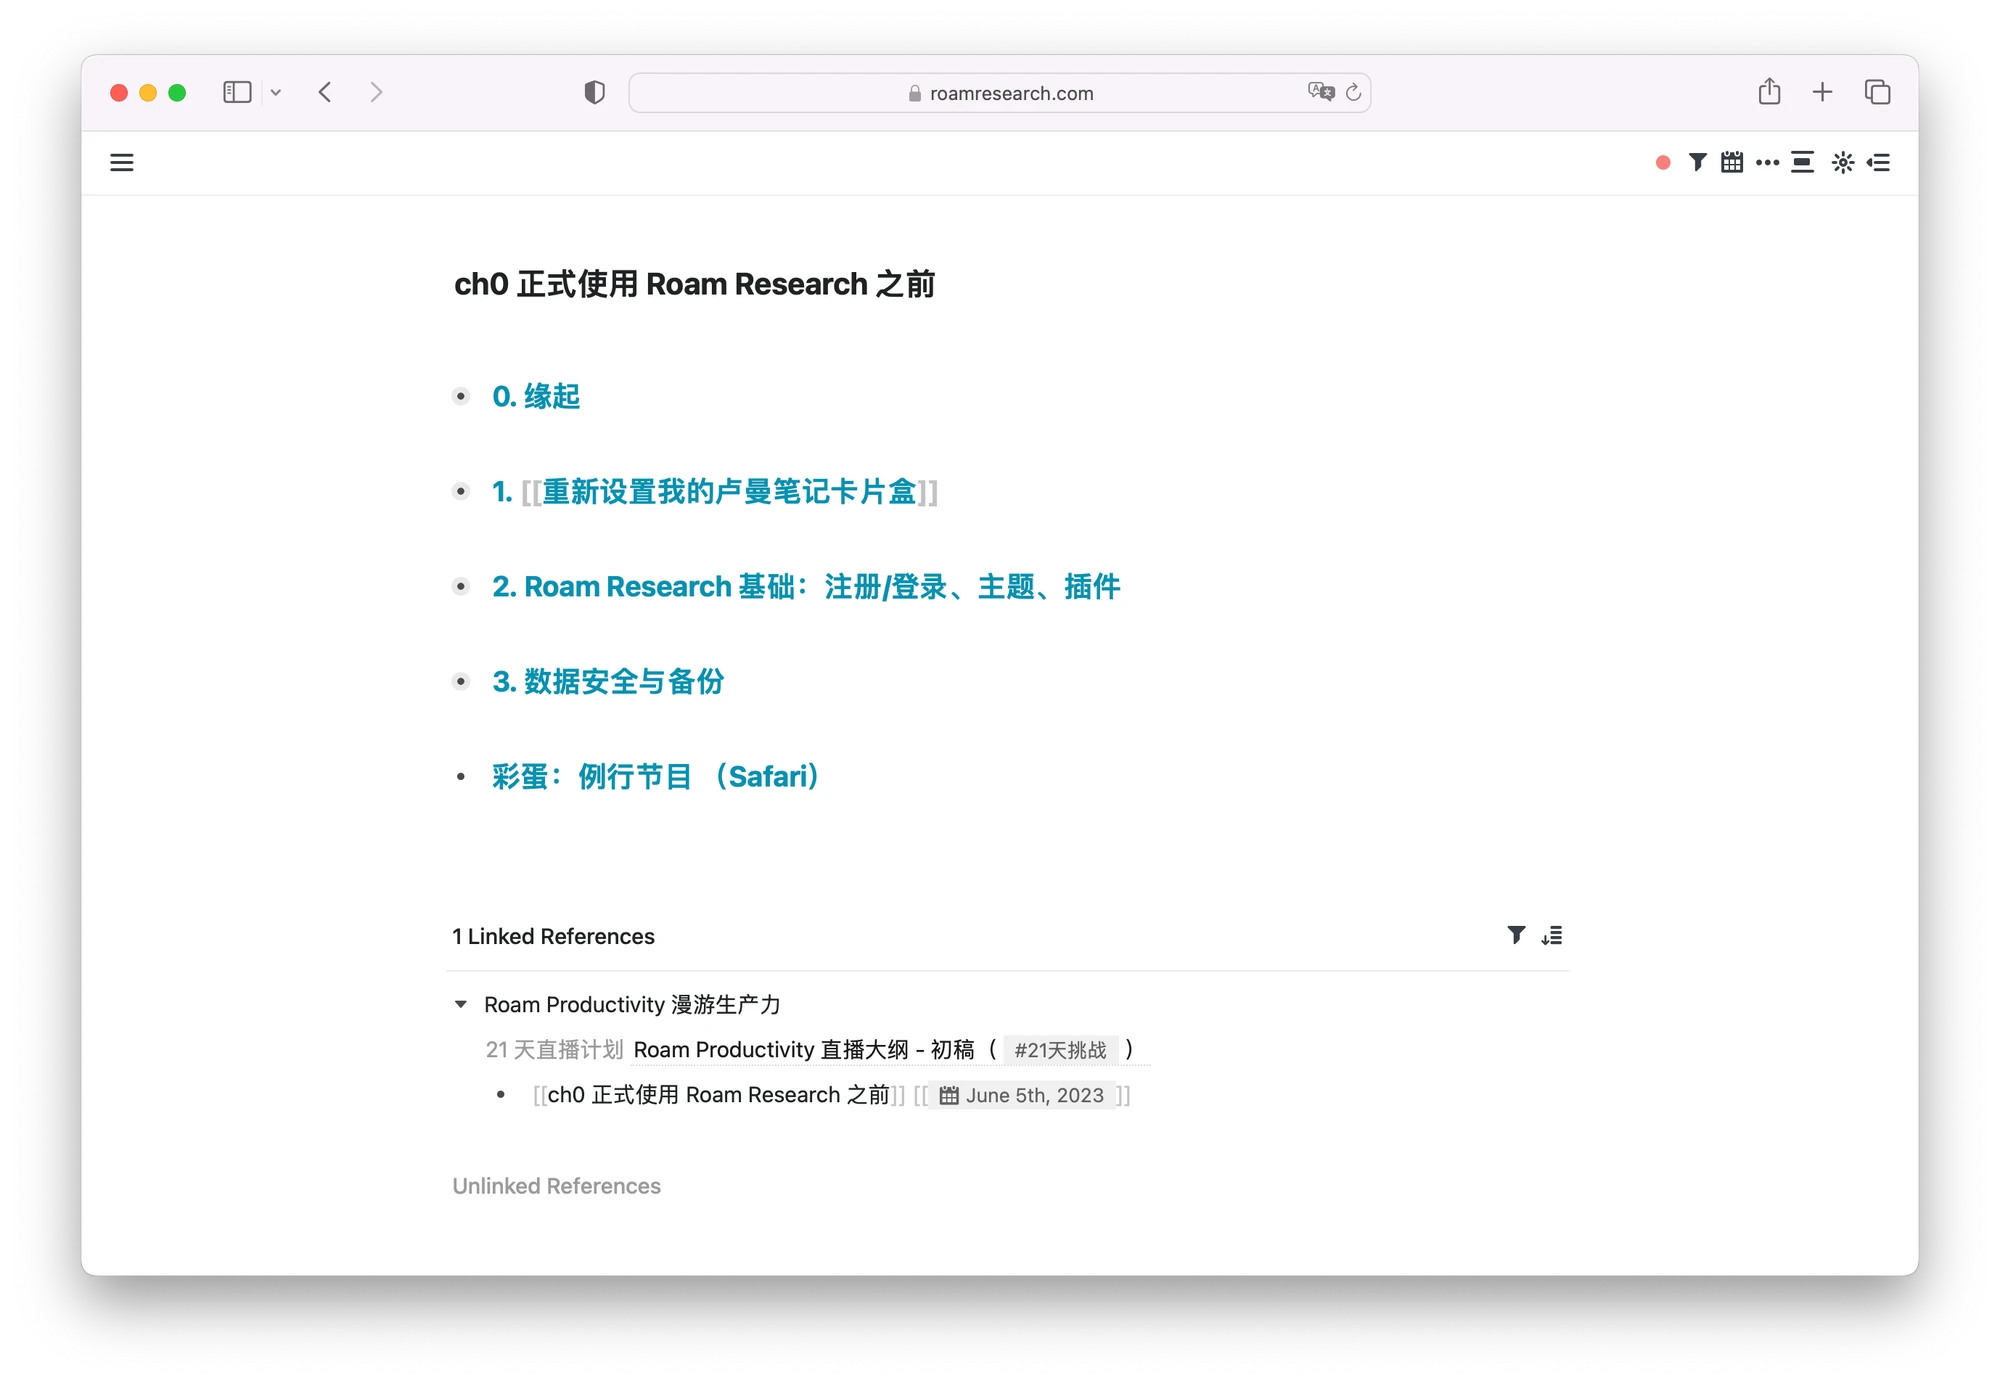Viewport: 2000px width, 1383px height.
Task: Open the Safari share menu
Action: tap(1769, 91)
